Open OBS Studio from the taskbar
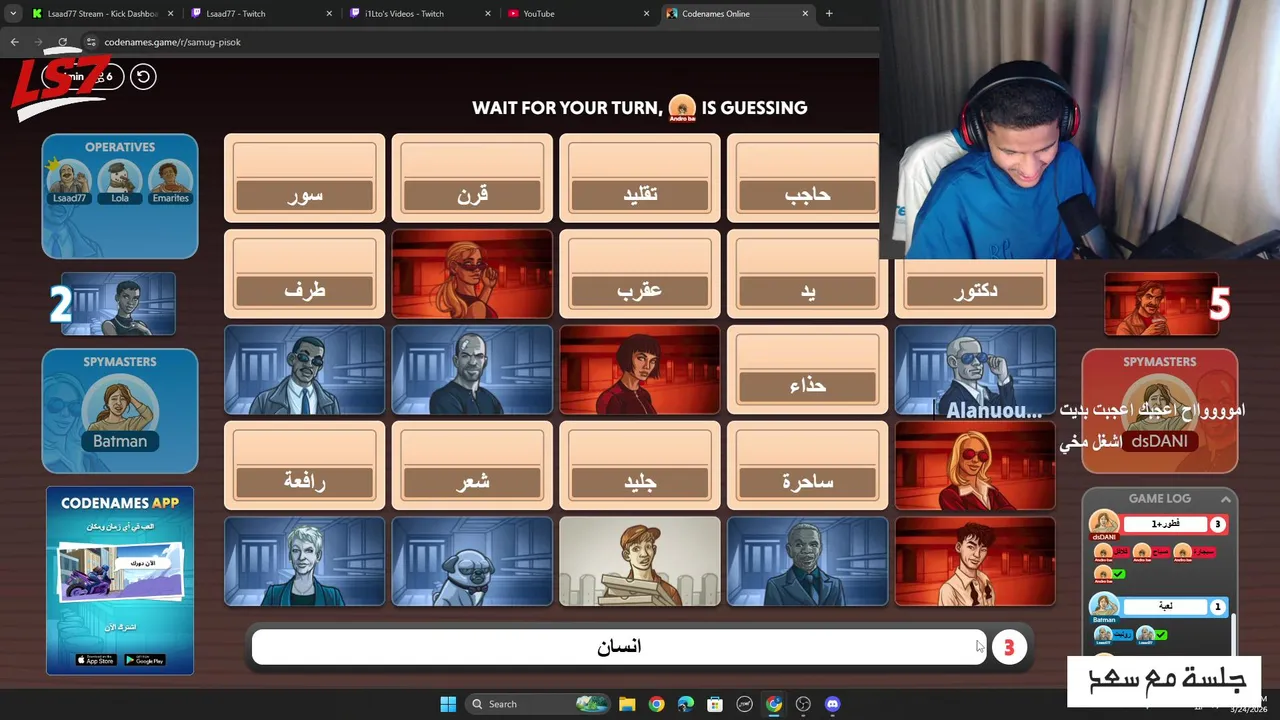The height and width of the screenshot is (720, 1280). click(x=803, y=704)
